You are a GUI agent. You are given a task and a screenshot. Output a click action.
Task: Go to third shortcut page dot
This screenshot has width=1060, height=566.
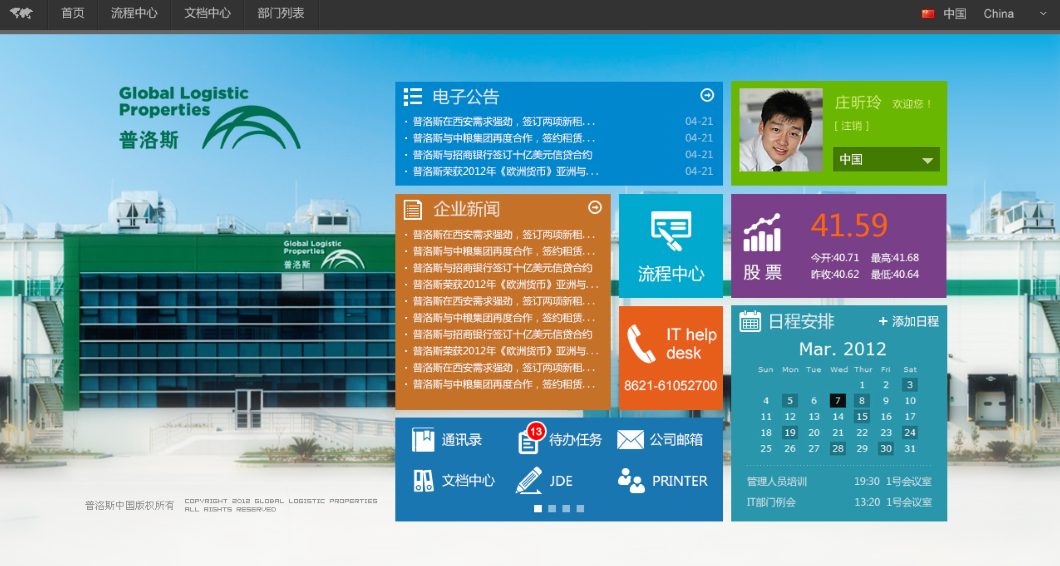click(566, 509)
